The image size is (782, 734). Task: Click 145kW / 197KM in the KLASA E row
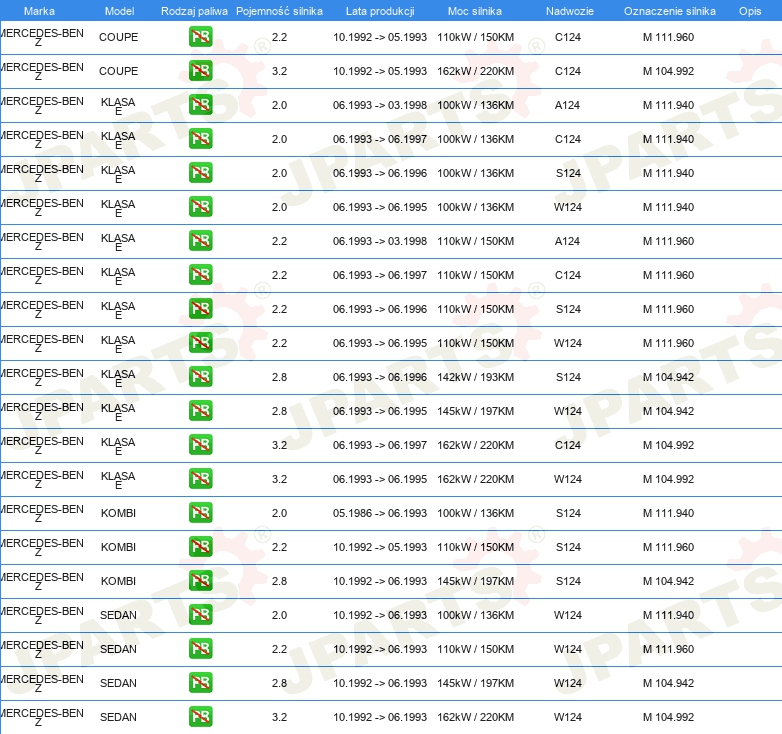[475, 411]
